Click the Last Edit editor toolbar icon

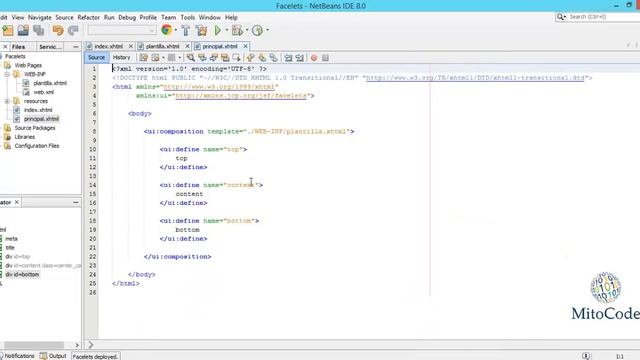coord(144,58)
